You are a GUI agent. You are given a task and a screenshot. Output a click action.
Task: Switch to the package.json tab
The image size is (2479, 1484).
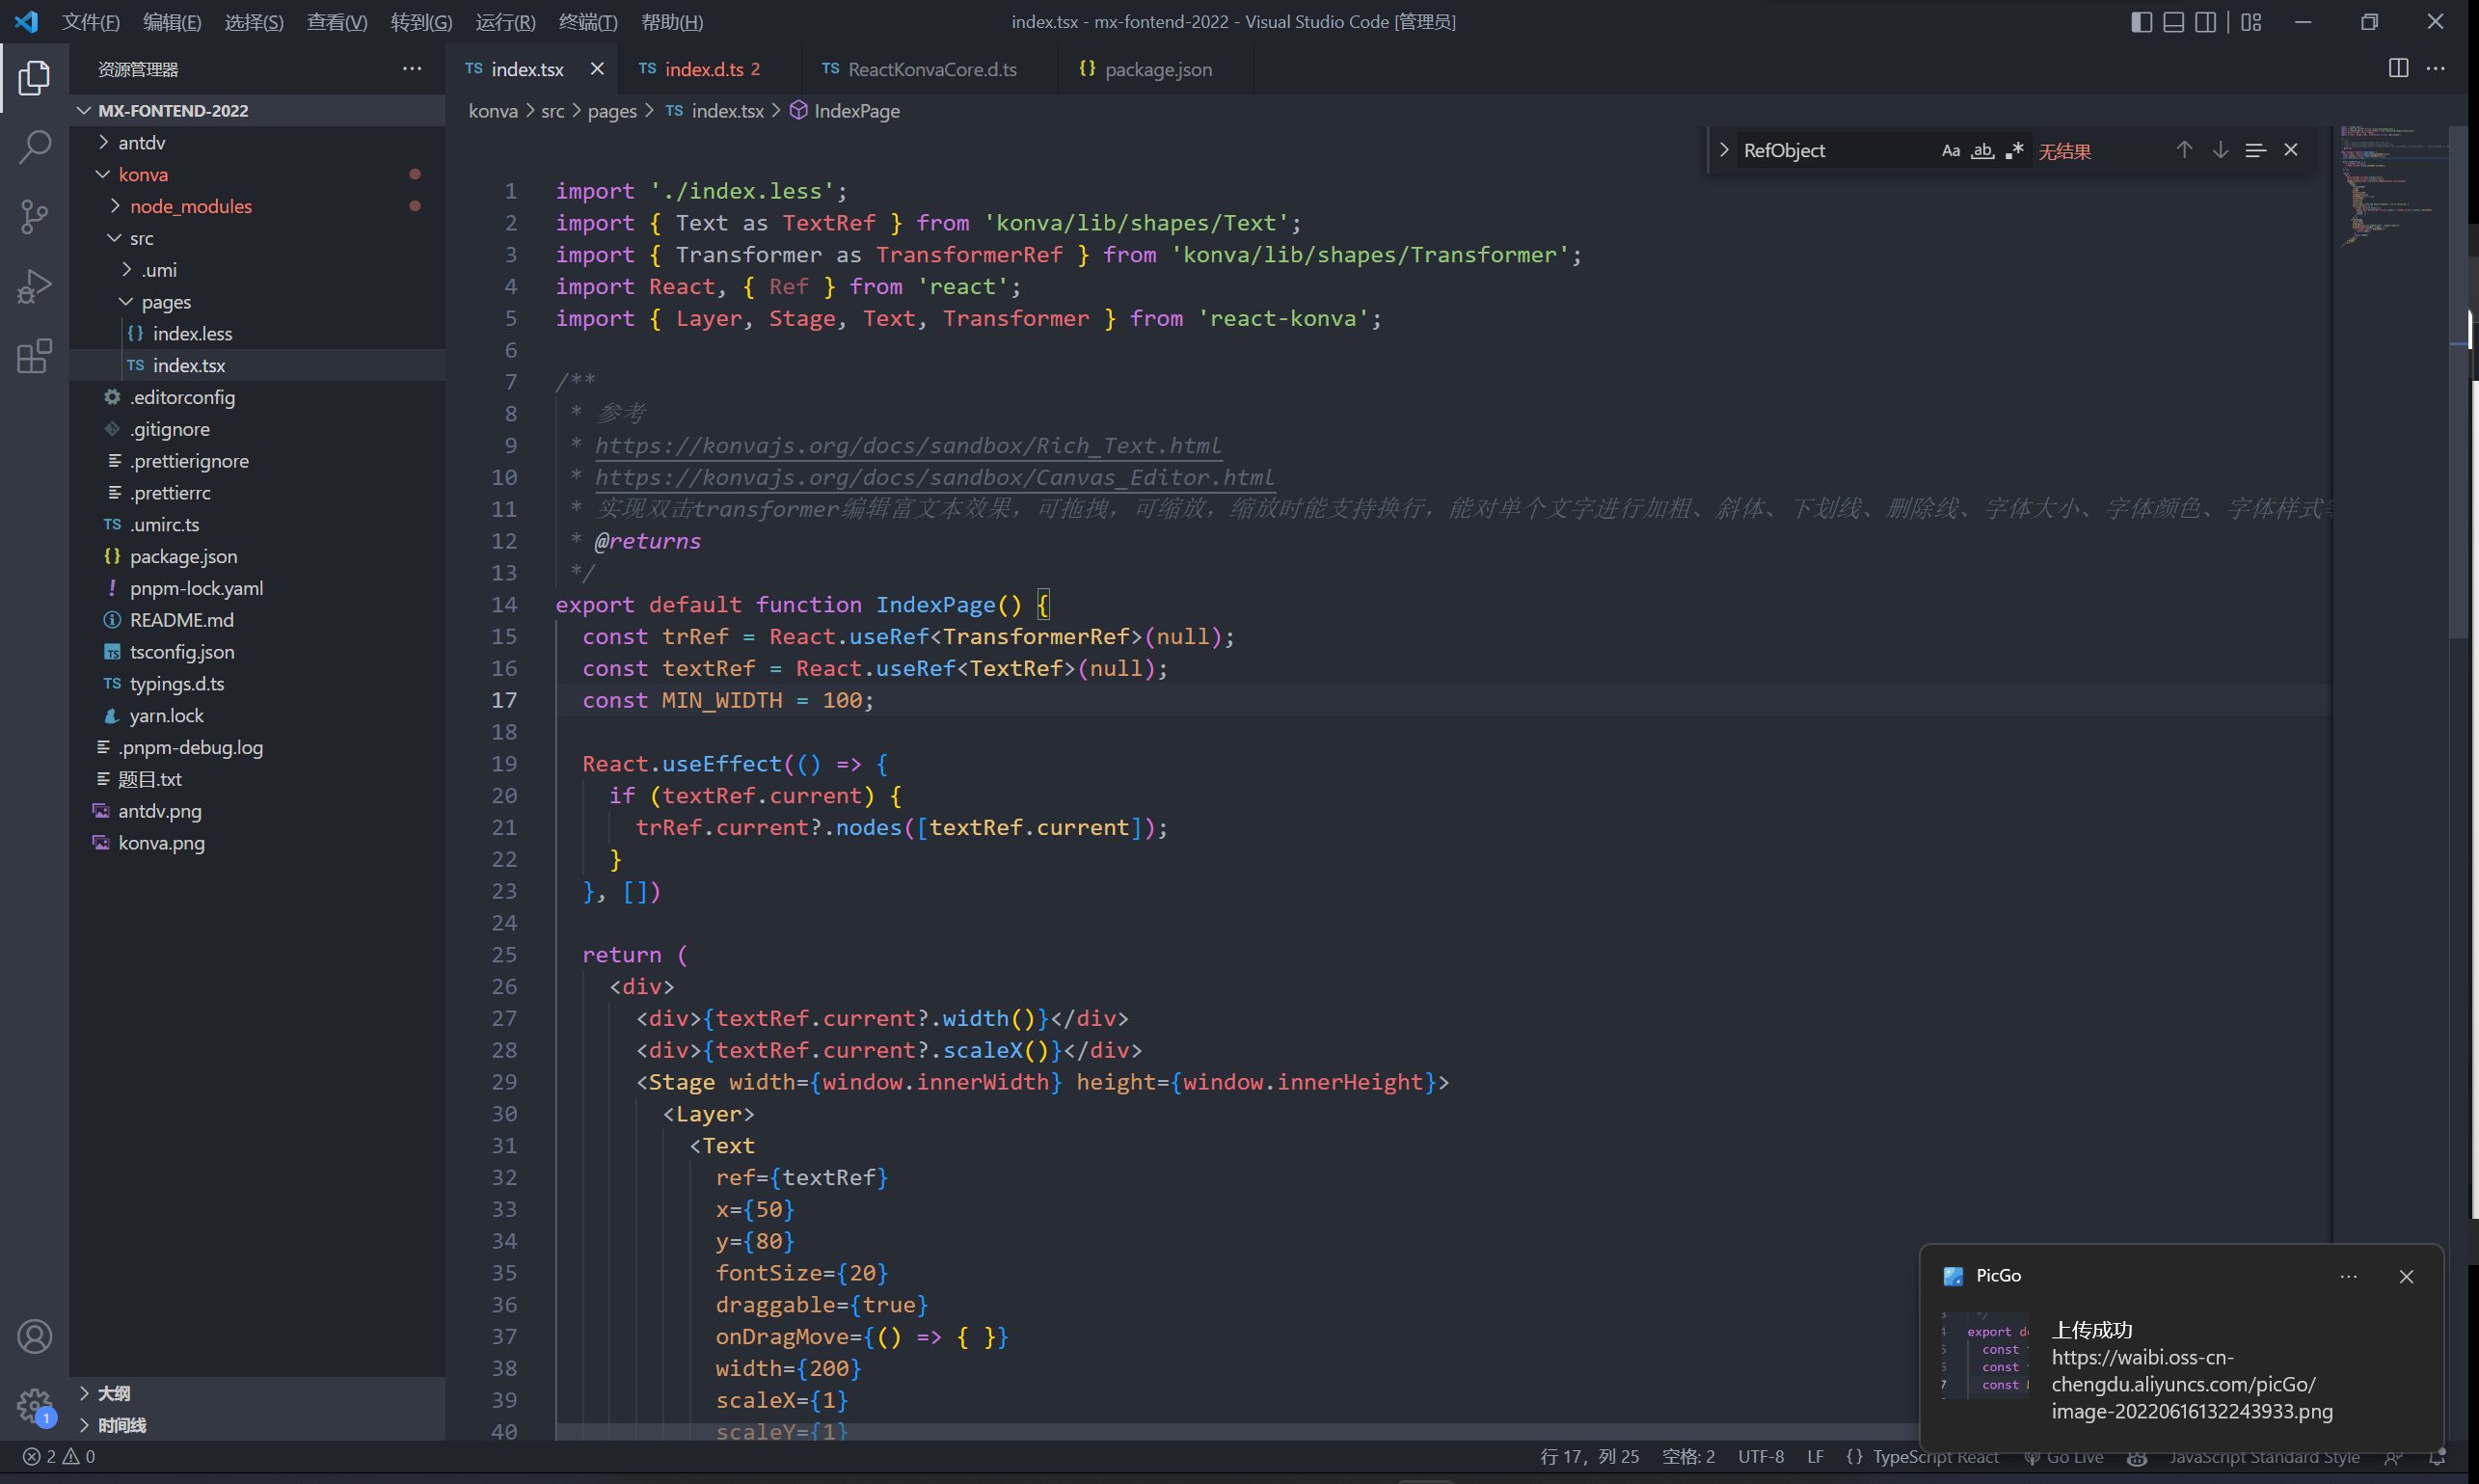point(1157,69)
